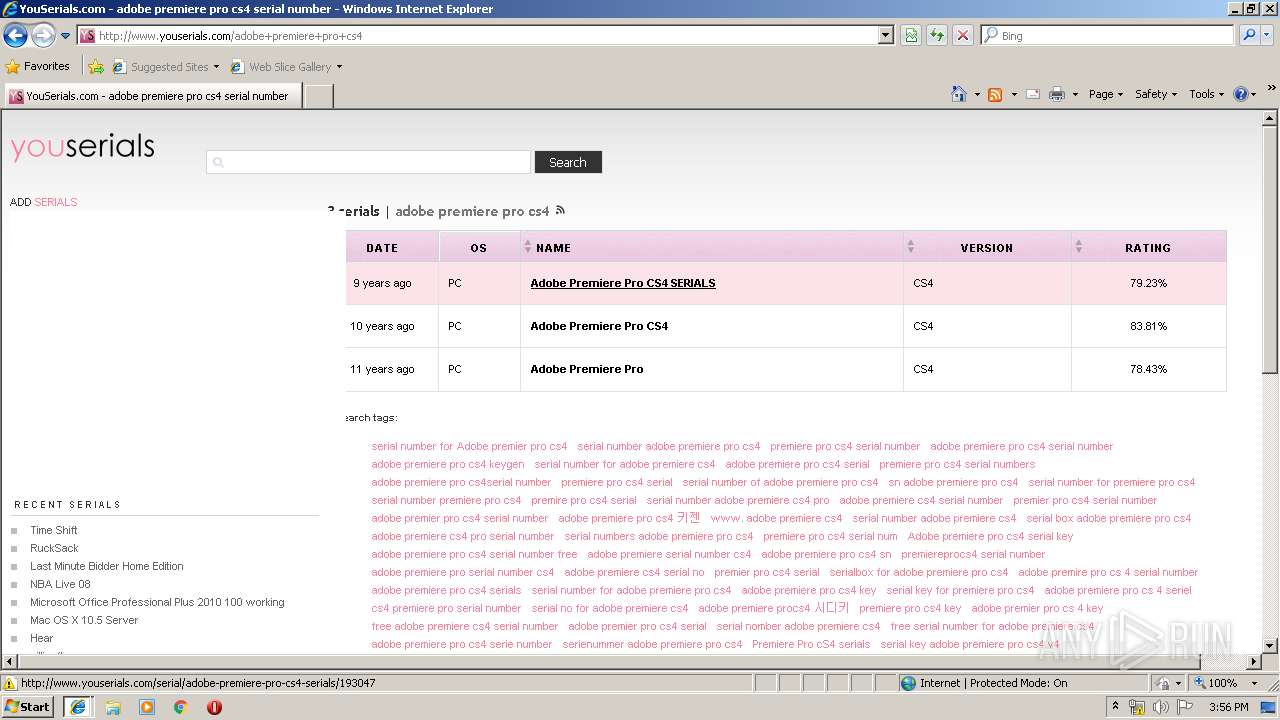Click the black Search button
Viewport: 1280px width, 720px height.
(568, 162)
